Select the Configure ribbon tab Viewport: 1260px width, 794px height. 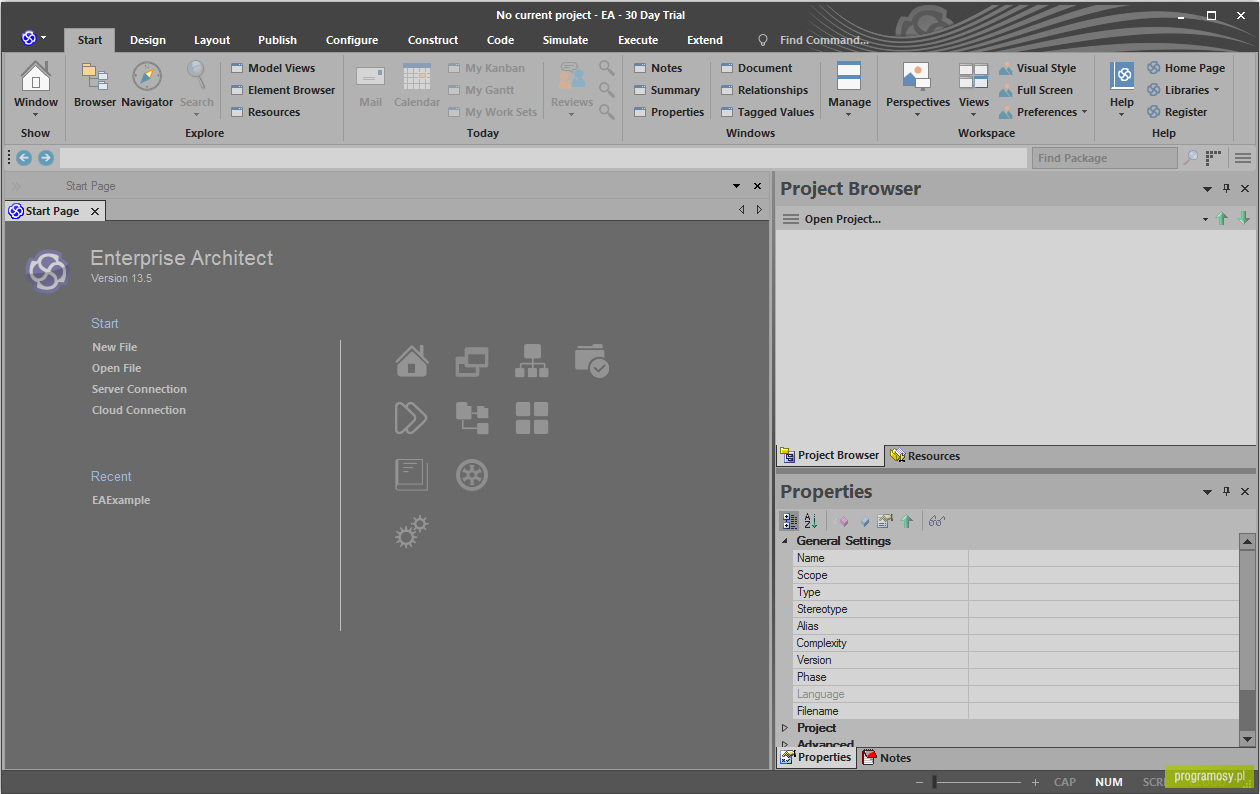(352, 40)
